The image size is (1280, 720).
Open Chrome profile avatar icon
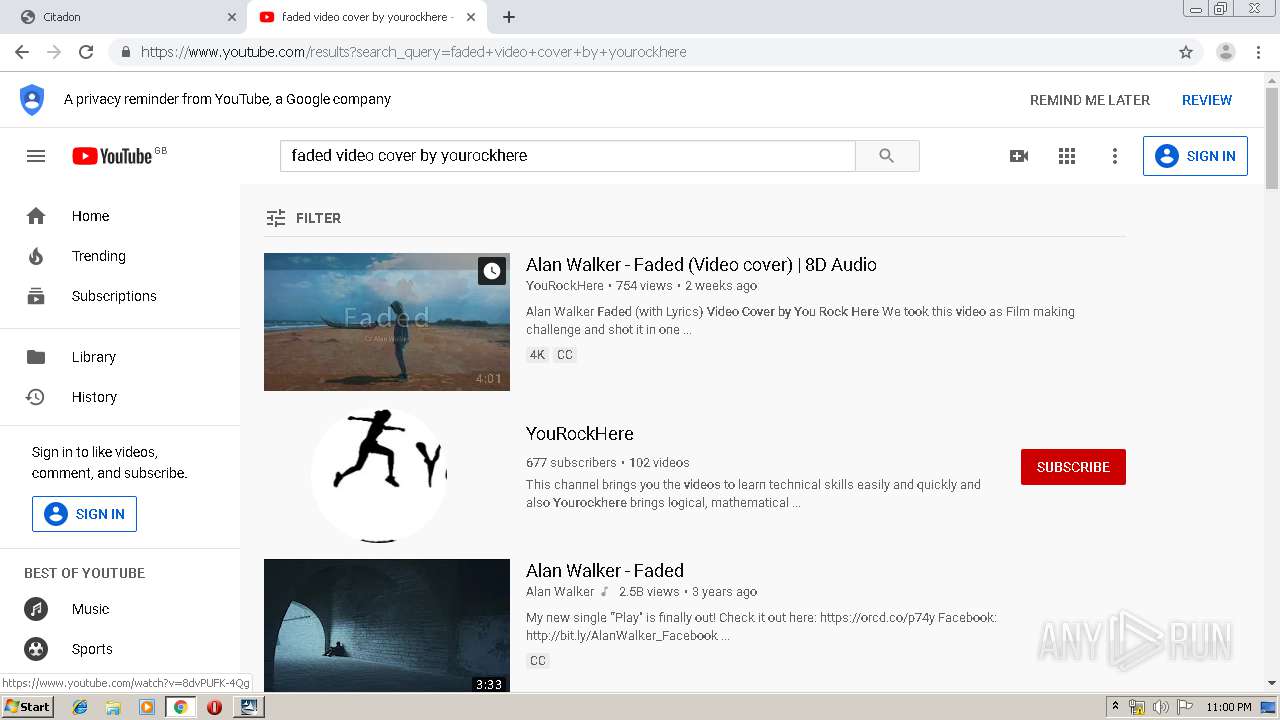(x=1226, y=52)
